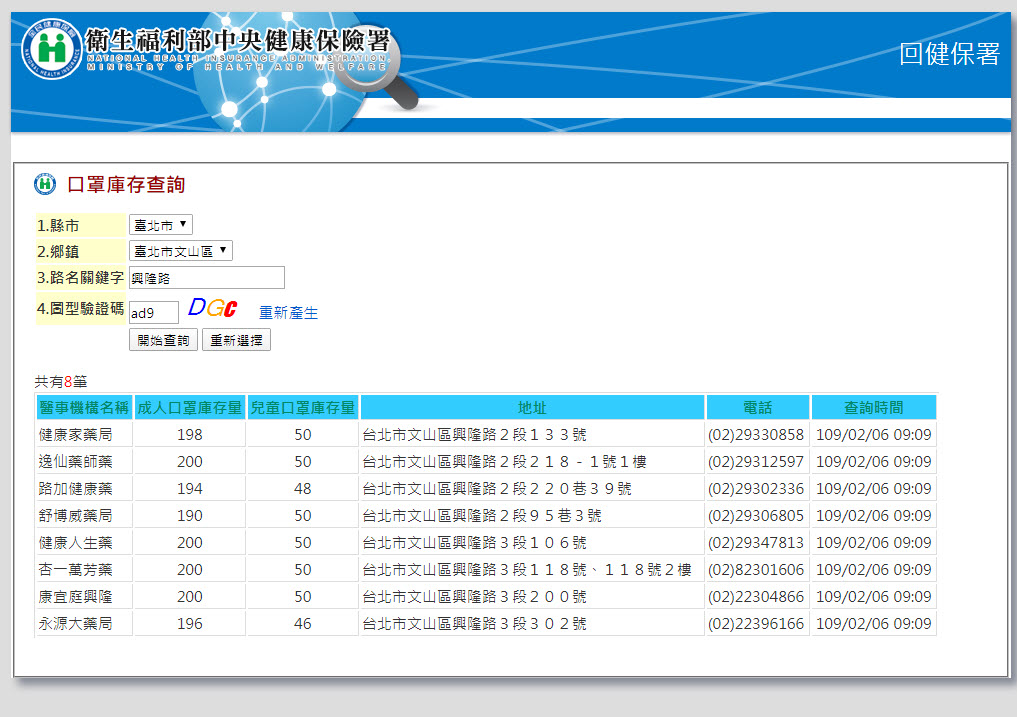Click address 興隆路3段106號

[474, 542]
